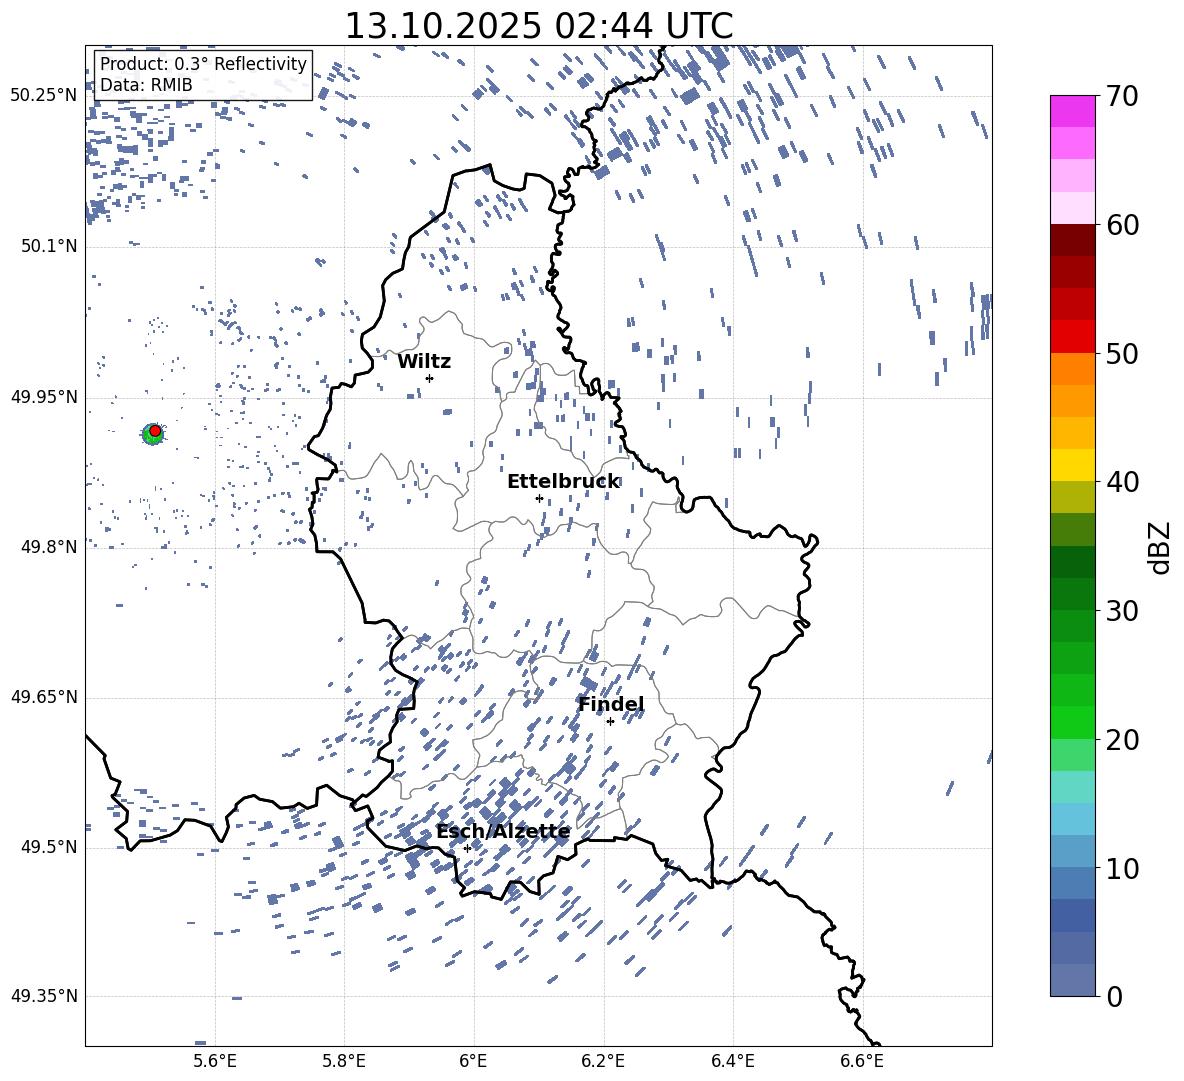Click the magenta band at top of colorbar
Image resolution: width=1184 pixels, height=1081 pixels.
(x=1072, y=112)
